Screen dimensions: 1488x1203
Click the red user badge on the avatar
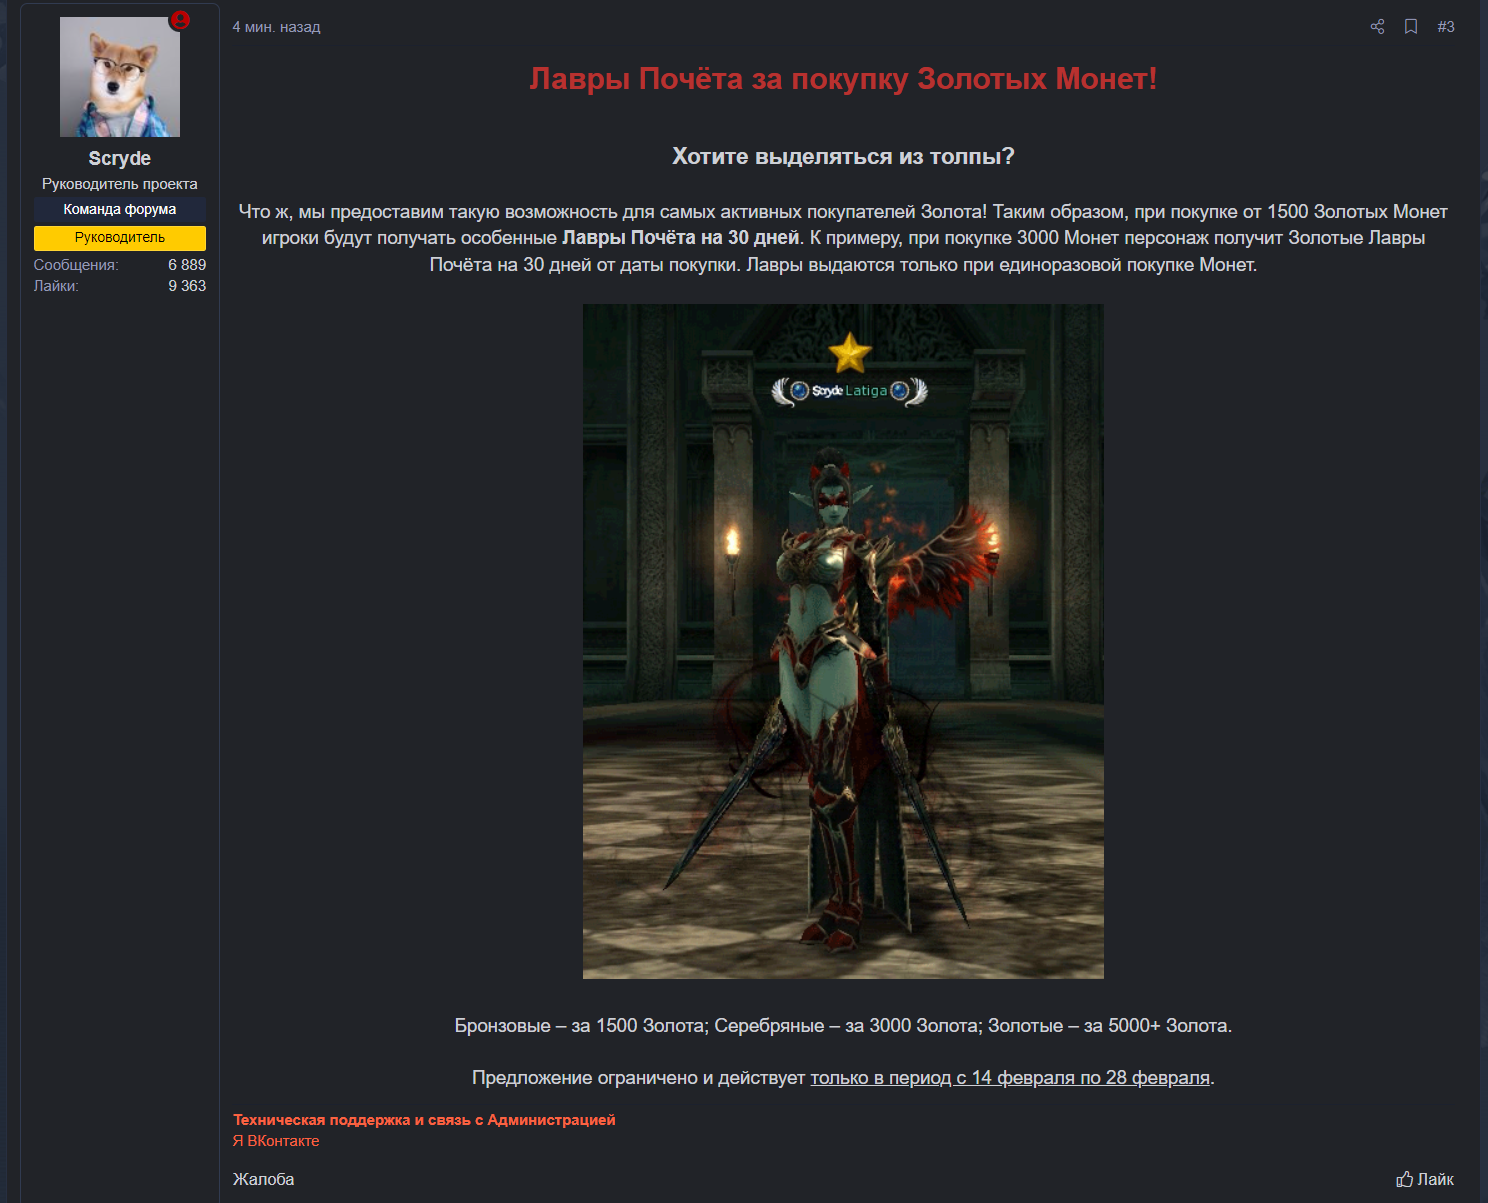[180, 20]
